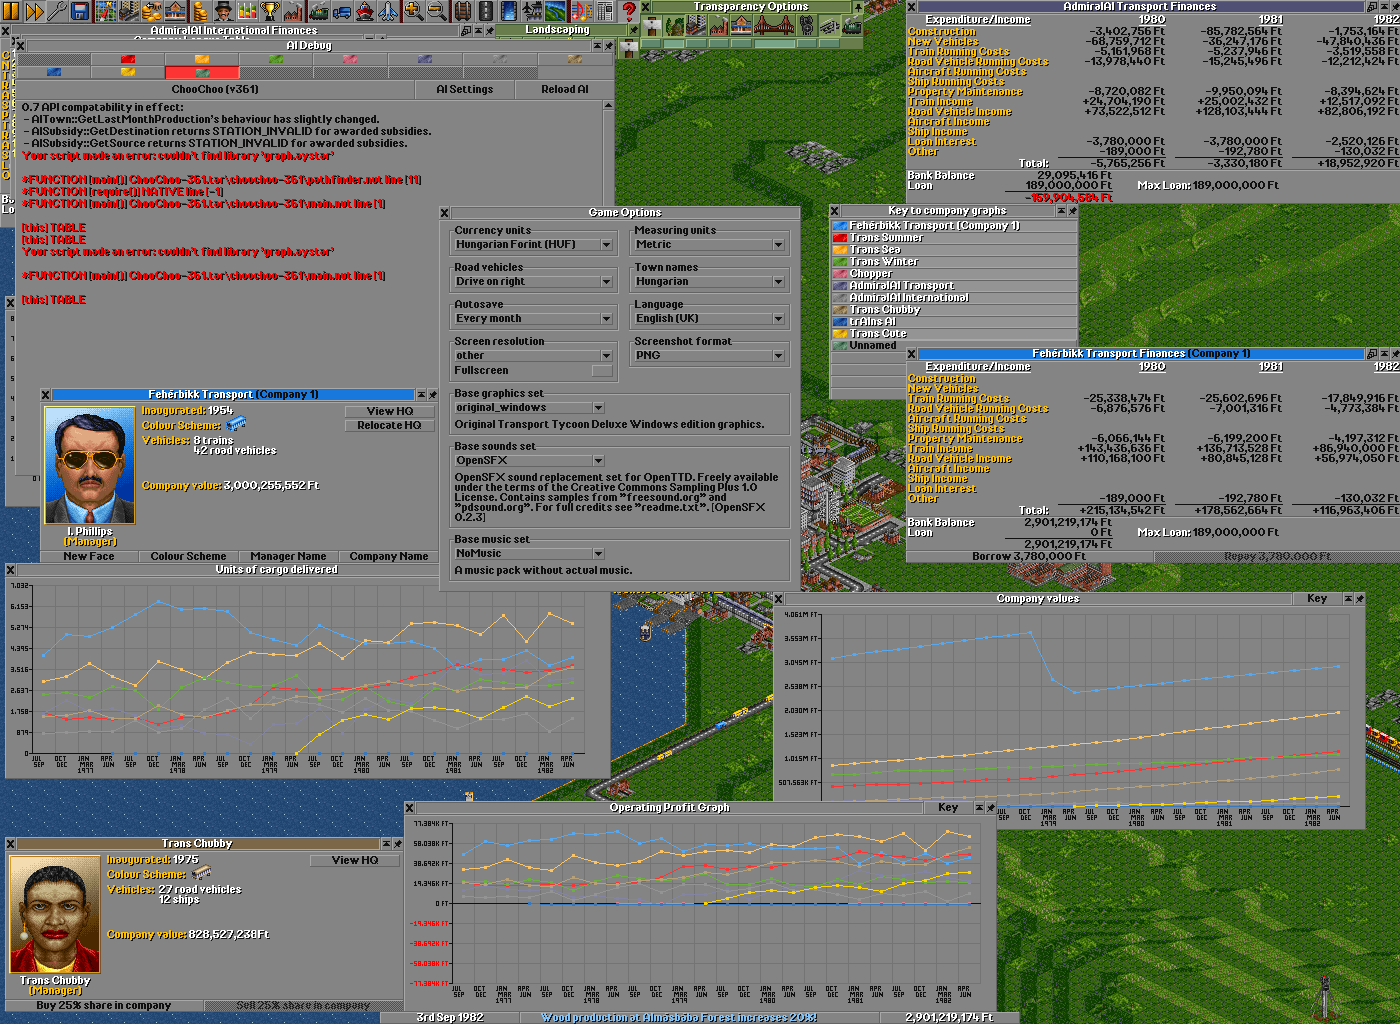Screen dimensions: 1400x1024
Task: Open the Autosave interval dropdown
Action: coord(533,319)
